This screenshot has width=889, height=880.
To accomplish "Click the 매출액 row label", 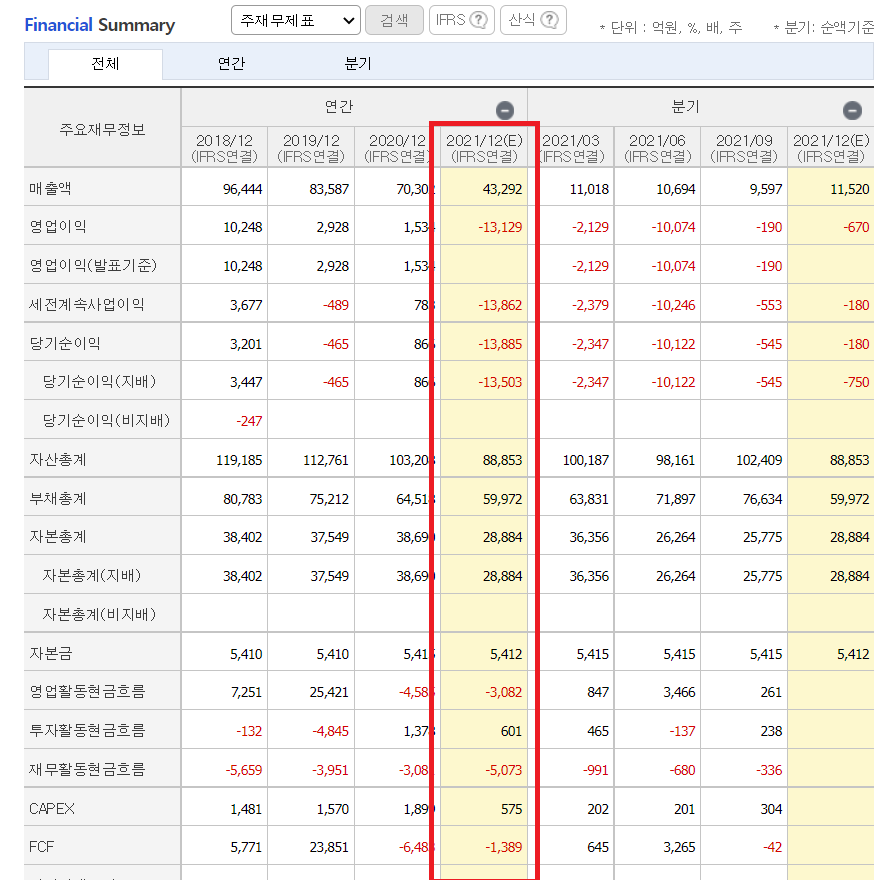I will 50,188.
